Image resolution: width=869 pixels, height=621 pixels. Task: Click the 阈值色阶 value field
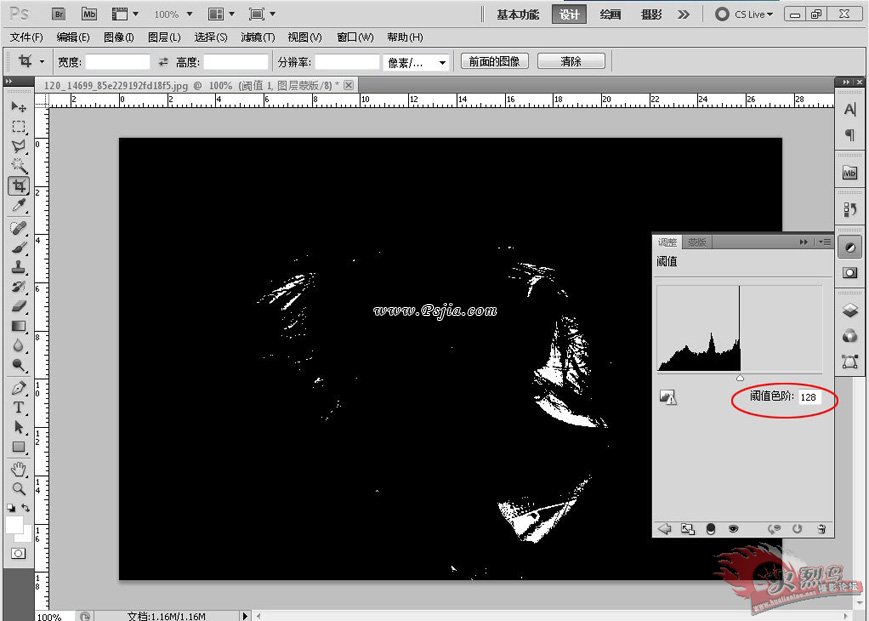[x=810, y=397]
